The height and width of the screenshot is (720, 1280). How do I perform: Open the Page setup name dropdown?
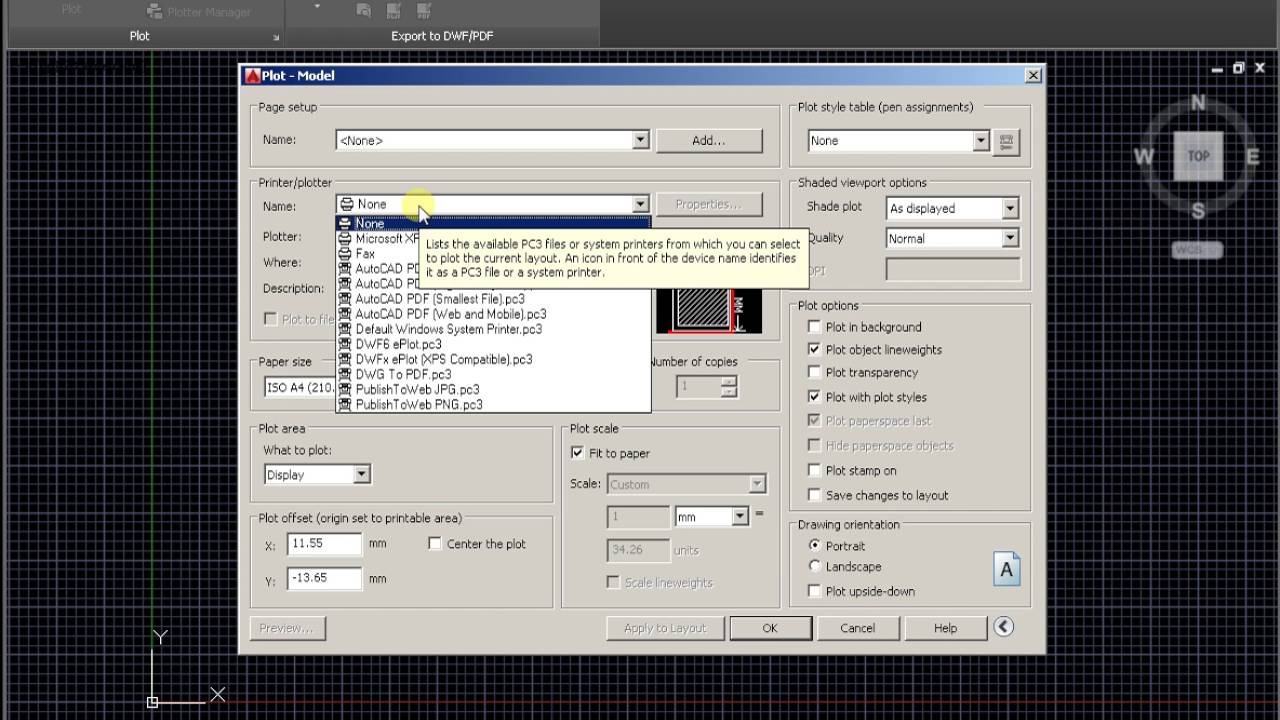(x=640, y=140)
